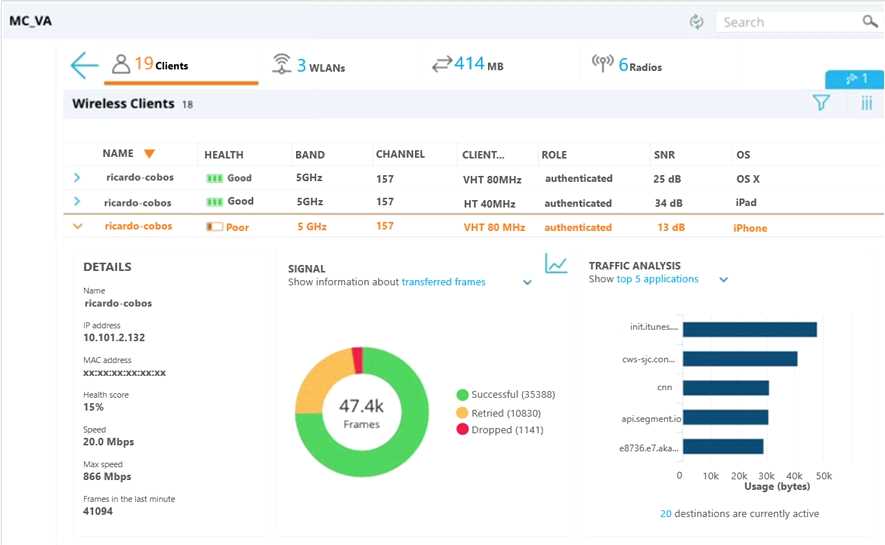Screen dimensions: 885x545
Task: Click the back arrow icon
Action: point(84,66)
